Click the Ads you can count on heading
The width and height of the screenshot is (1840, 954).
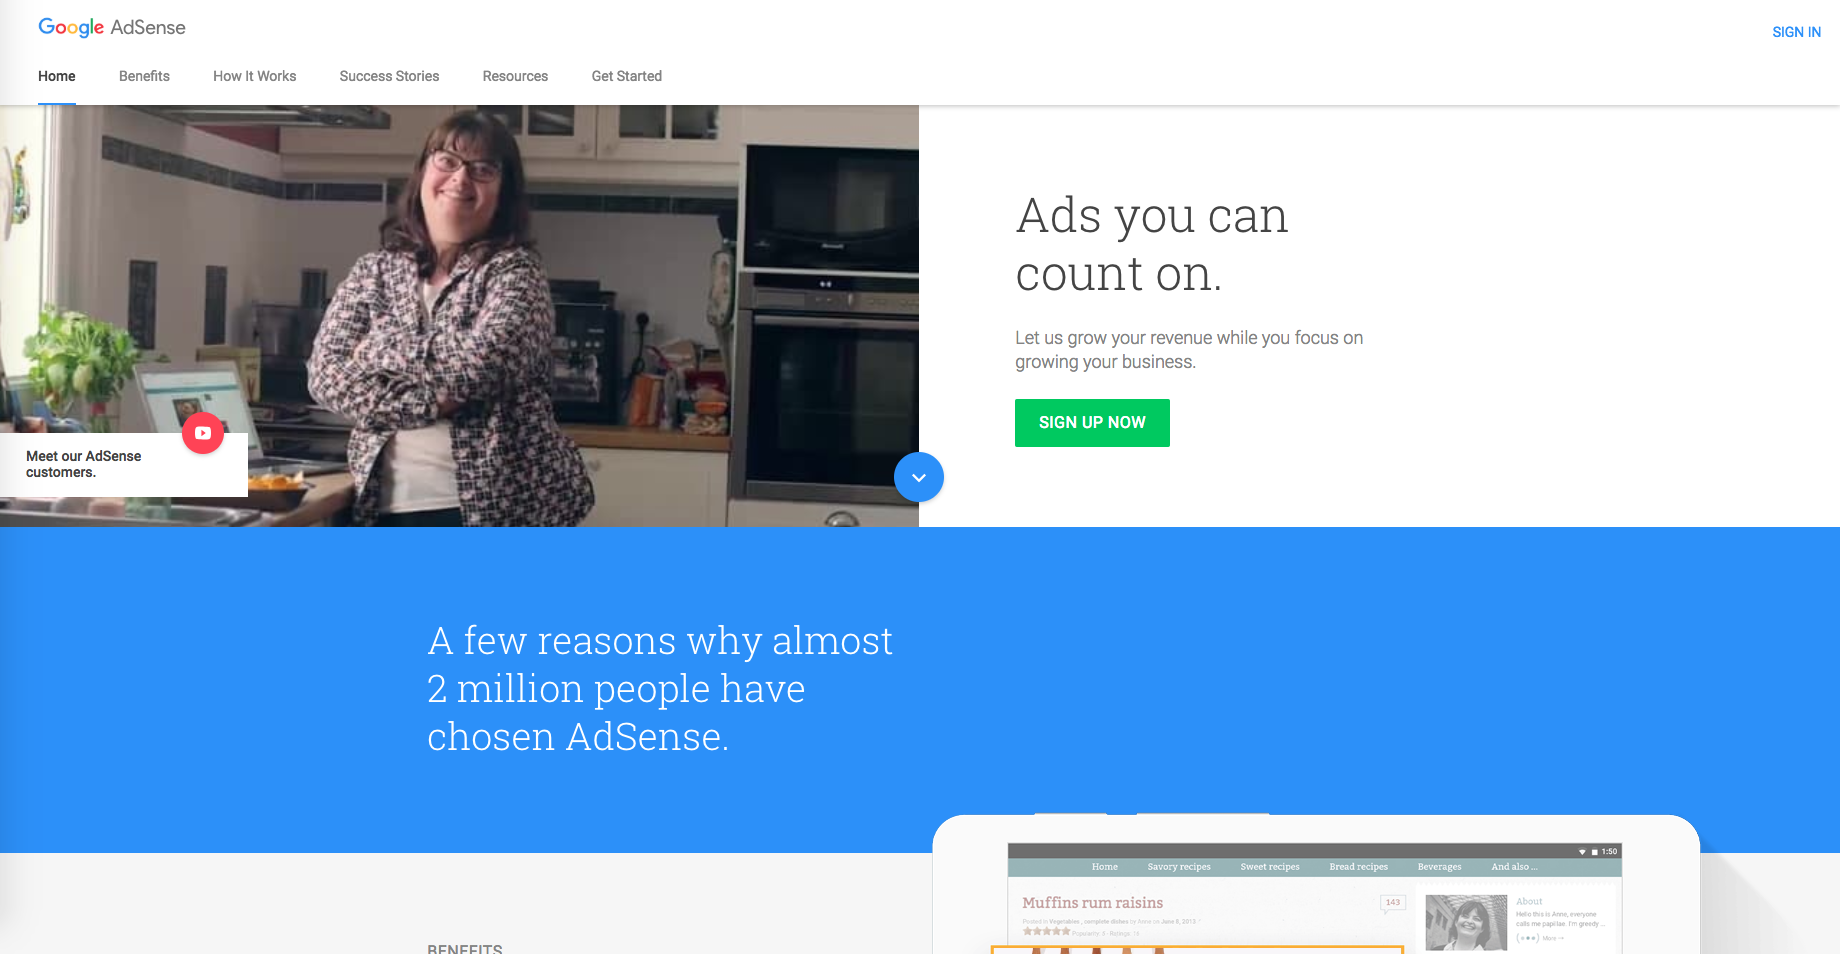(x=1152, y=244)
